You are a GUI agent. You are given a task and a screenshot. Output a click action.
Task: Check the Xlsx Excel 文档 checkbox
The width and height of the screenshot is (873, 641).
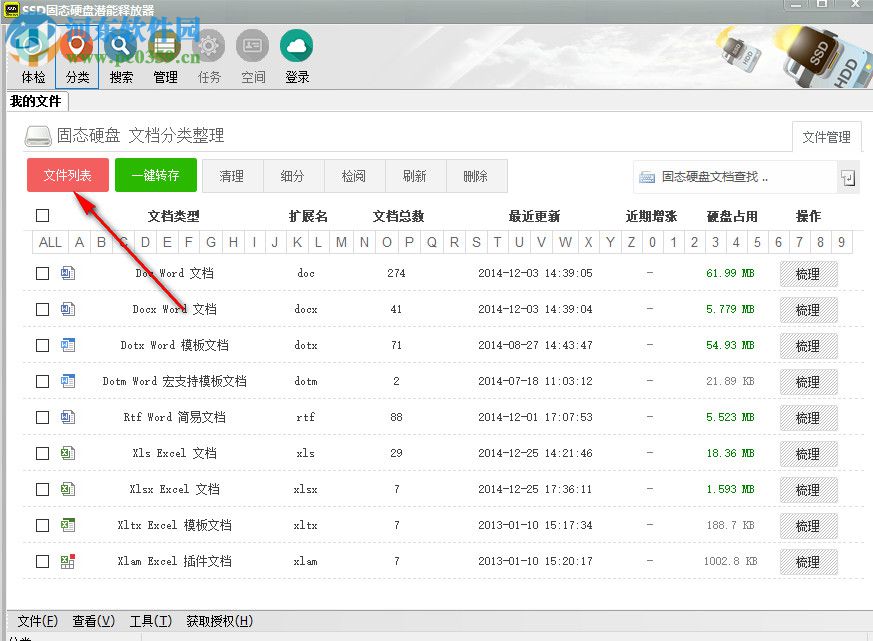[42, 490]
